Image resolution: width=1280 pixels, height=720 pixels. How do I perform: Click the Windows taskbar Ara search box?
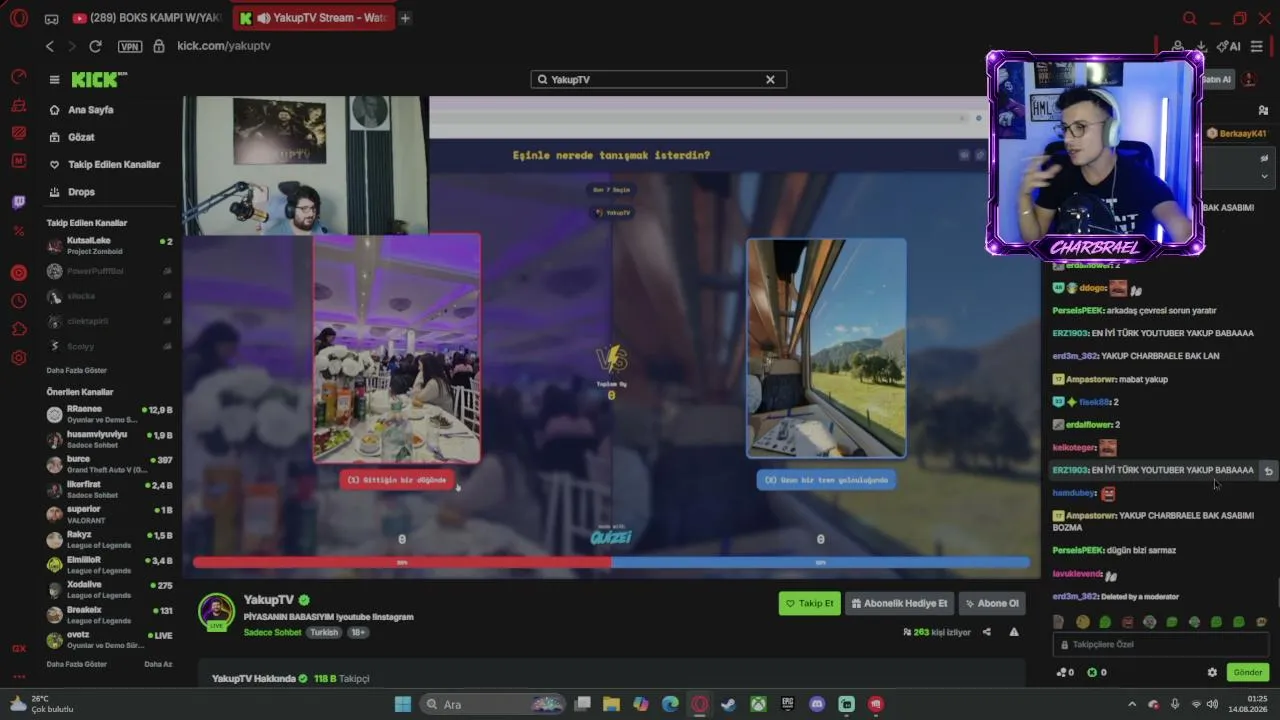pyautogui.click(x=491, y=704)
